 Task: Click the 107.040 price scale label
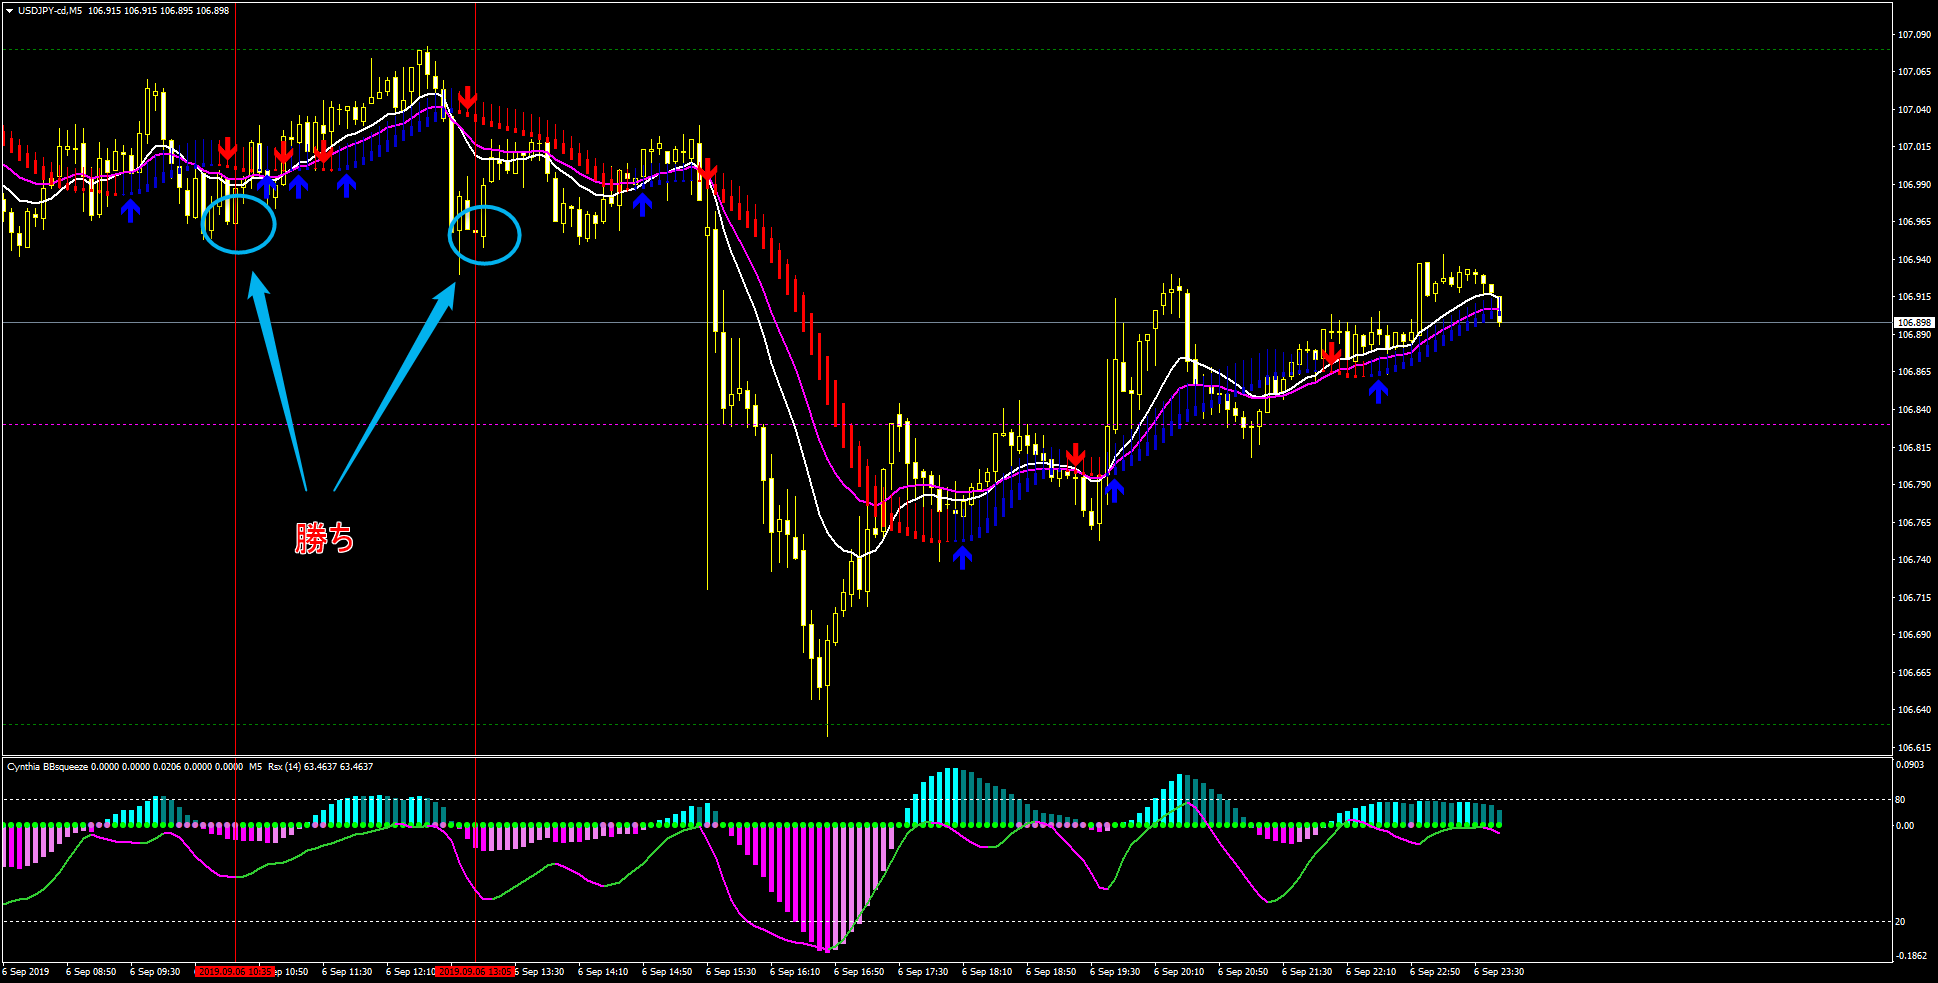pos(1914,110)
